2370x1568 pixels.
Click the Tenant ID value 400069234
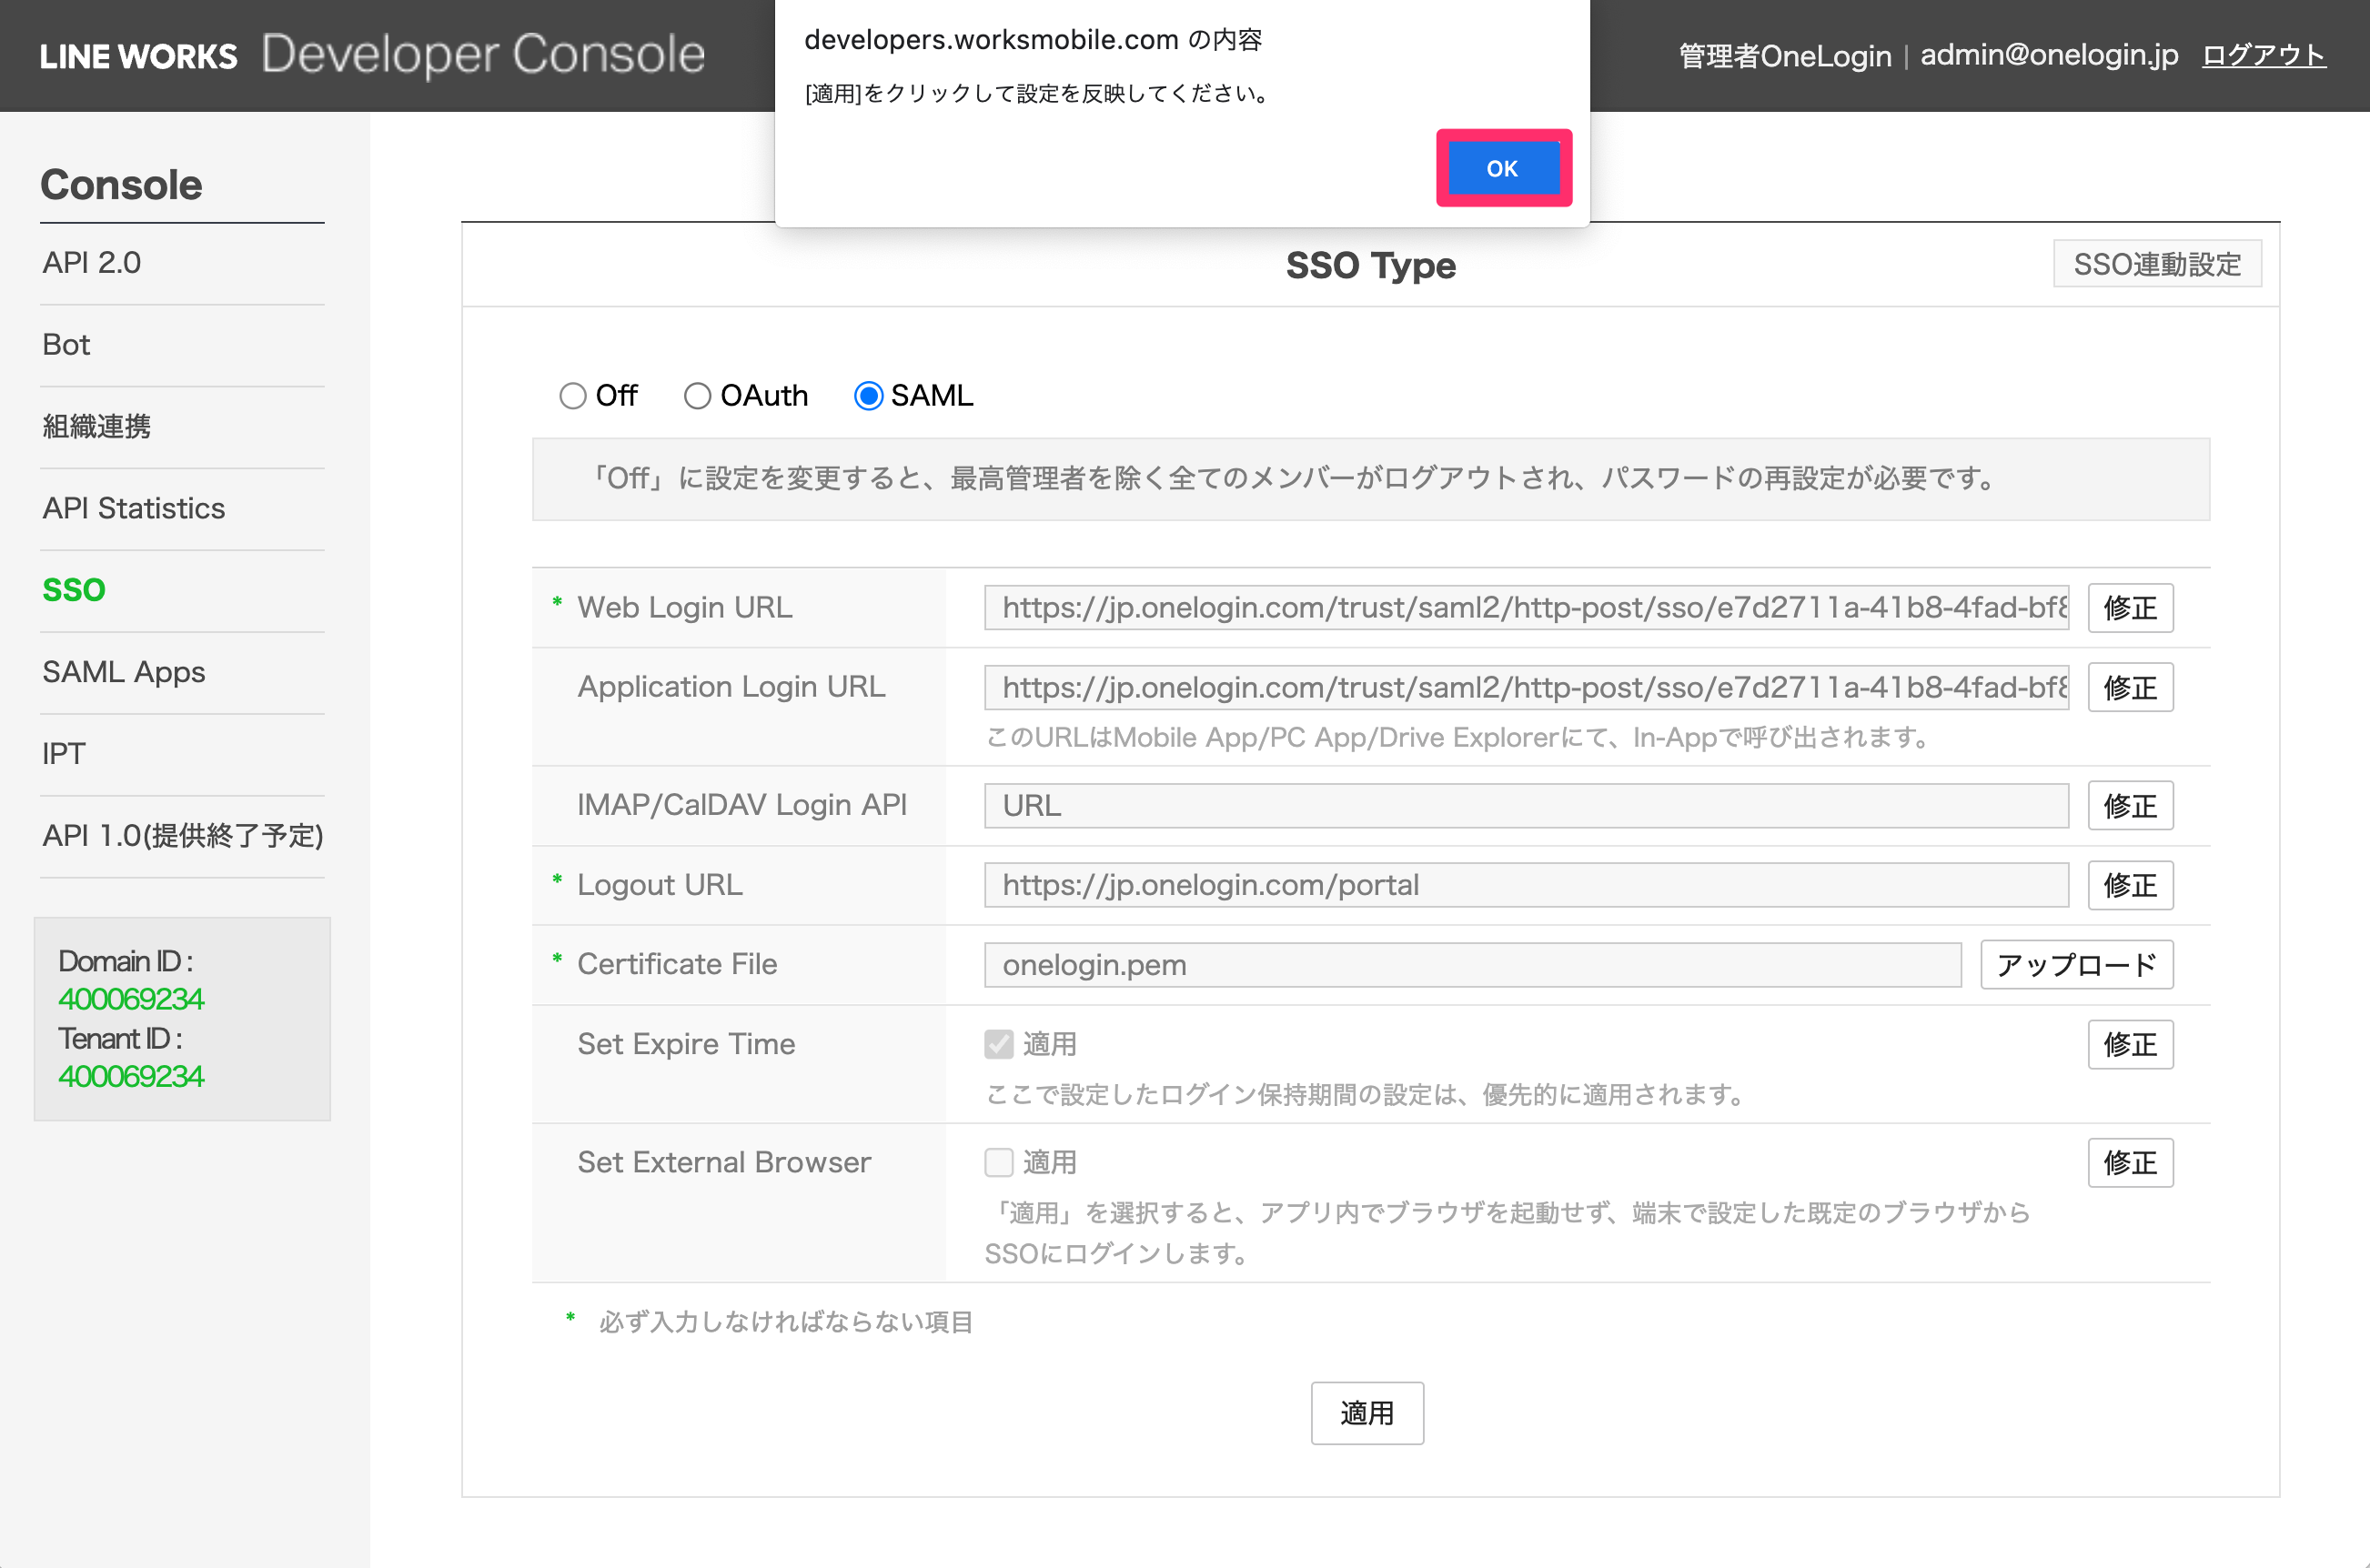[131, 1076]
